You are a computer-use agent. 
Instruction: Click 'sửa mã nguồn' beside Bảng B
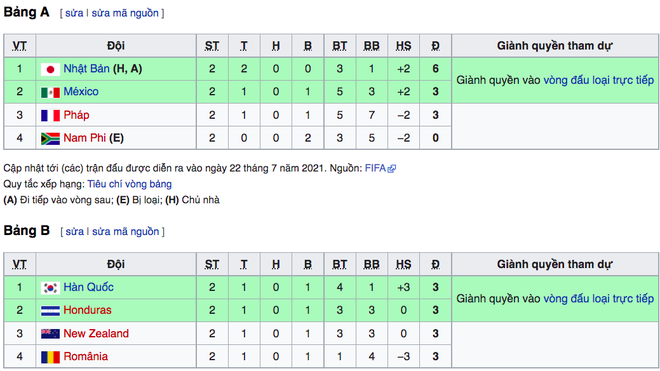tap(125, 232)
